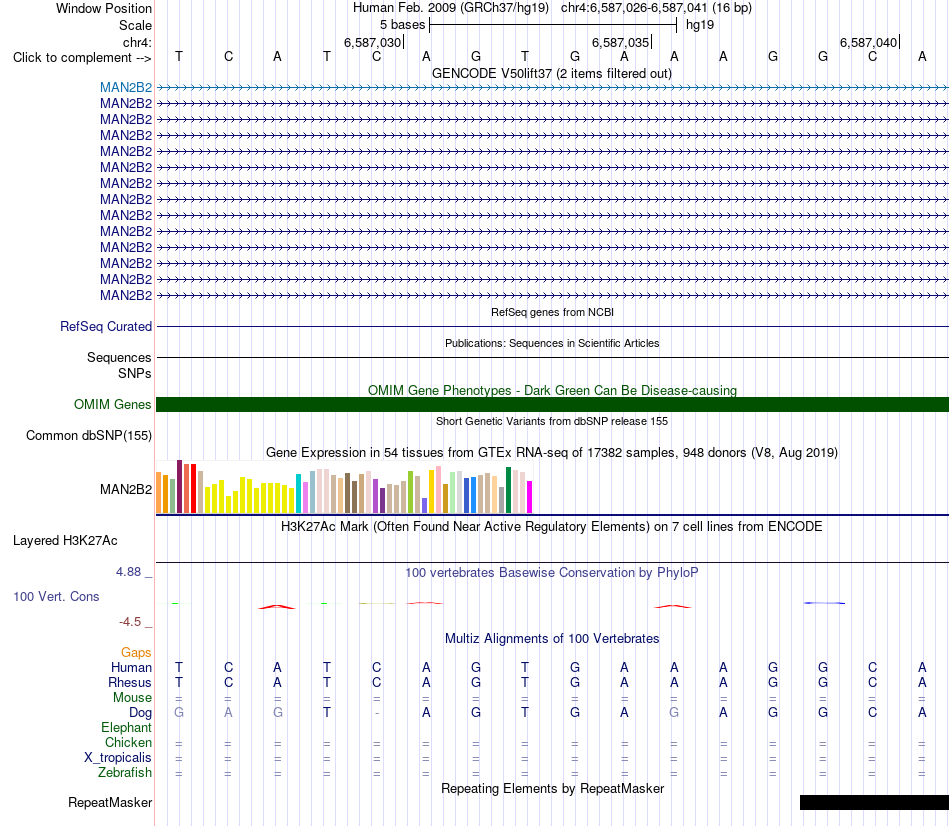The image size is (950, 826).
Task: Open the GENCODE V50lift37 track title
Action: coord(552,73)
